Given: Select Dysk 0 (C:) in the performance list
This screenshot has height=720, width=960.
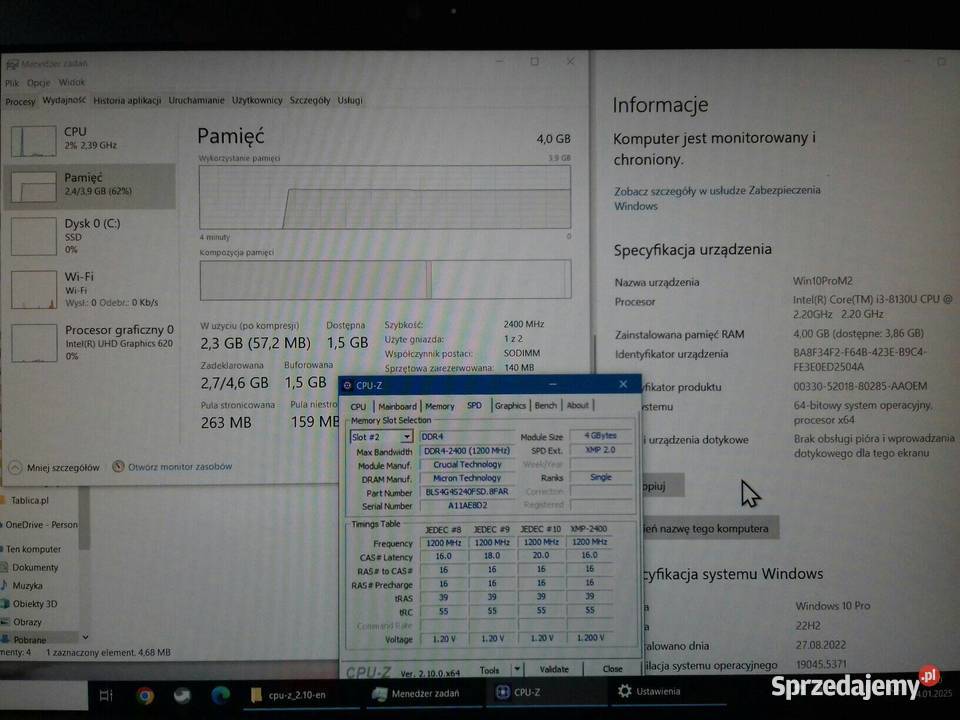Looking at the screenshot, I should click(34, 236).
